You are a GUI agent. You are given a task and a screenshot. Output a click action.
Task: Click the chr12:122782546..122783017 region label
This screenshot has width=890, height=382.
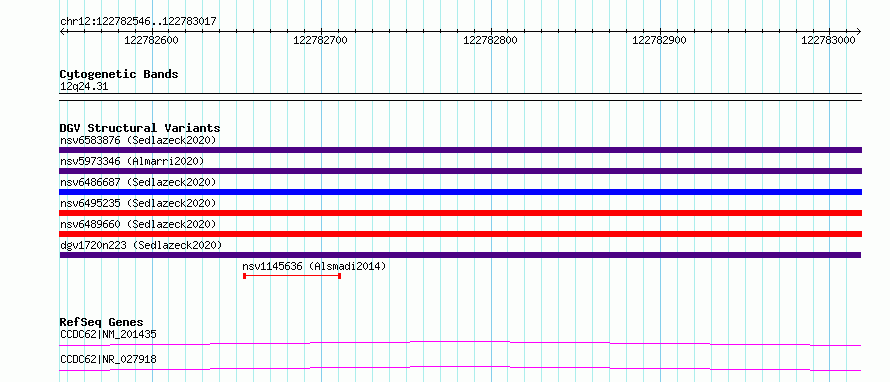138,21
